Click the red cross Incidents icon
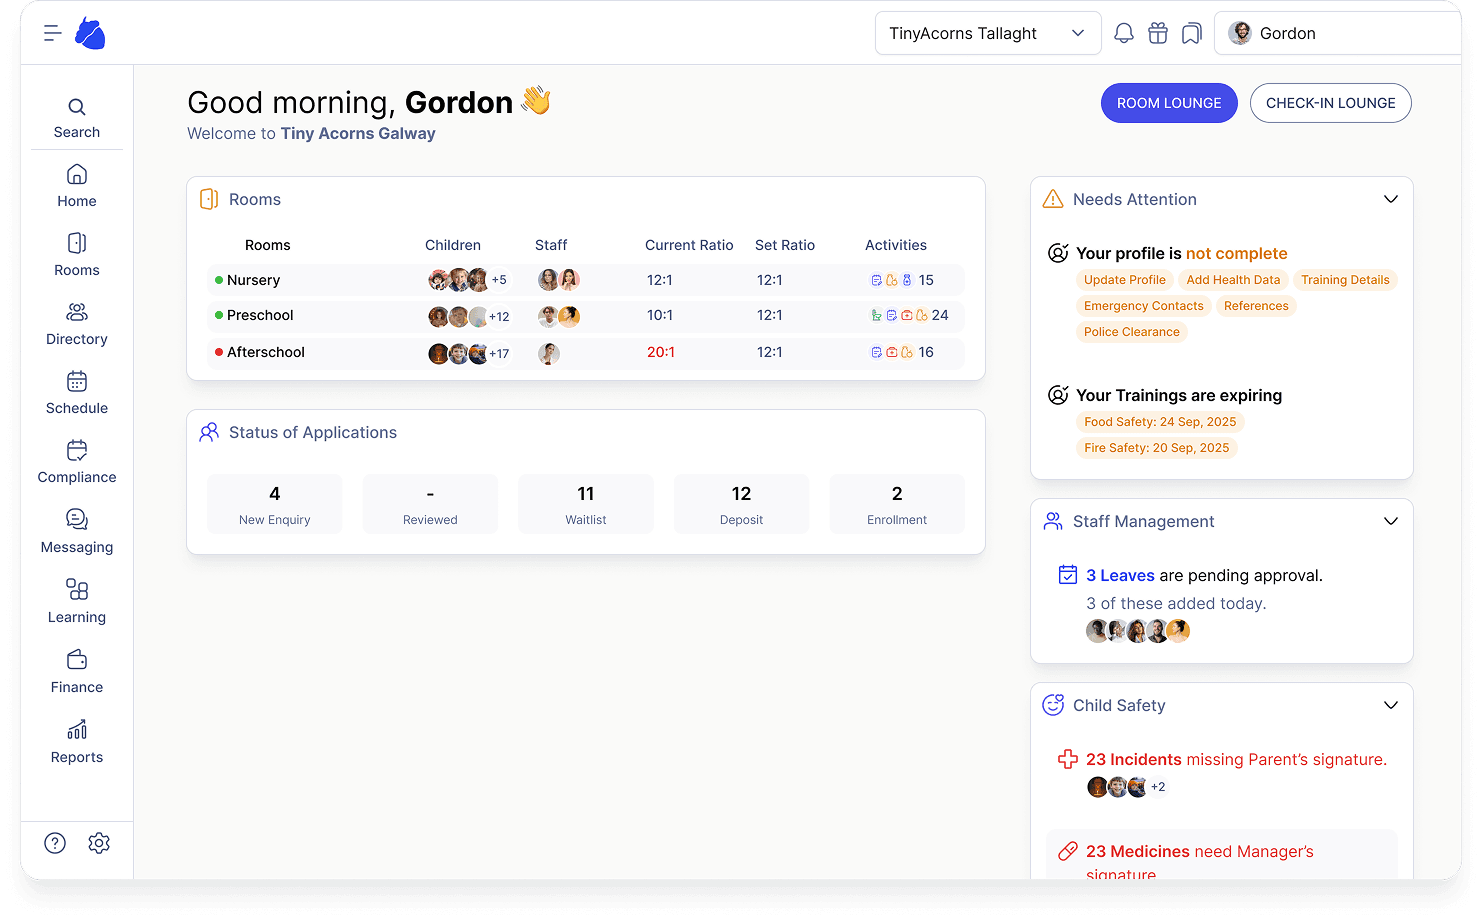1482x920 pixels. (x=1068, y=759)
